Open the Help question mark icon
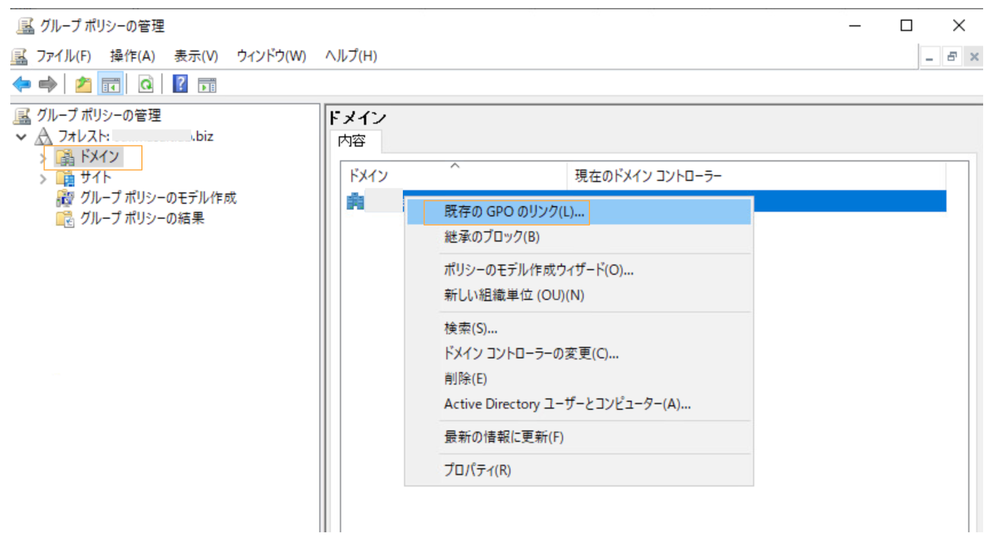The width and height of the screenshot is (998, 553). pyautogui.click(x=180, y=83)
